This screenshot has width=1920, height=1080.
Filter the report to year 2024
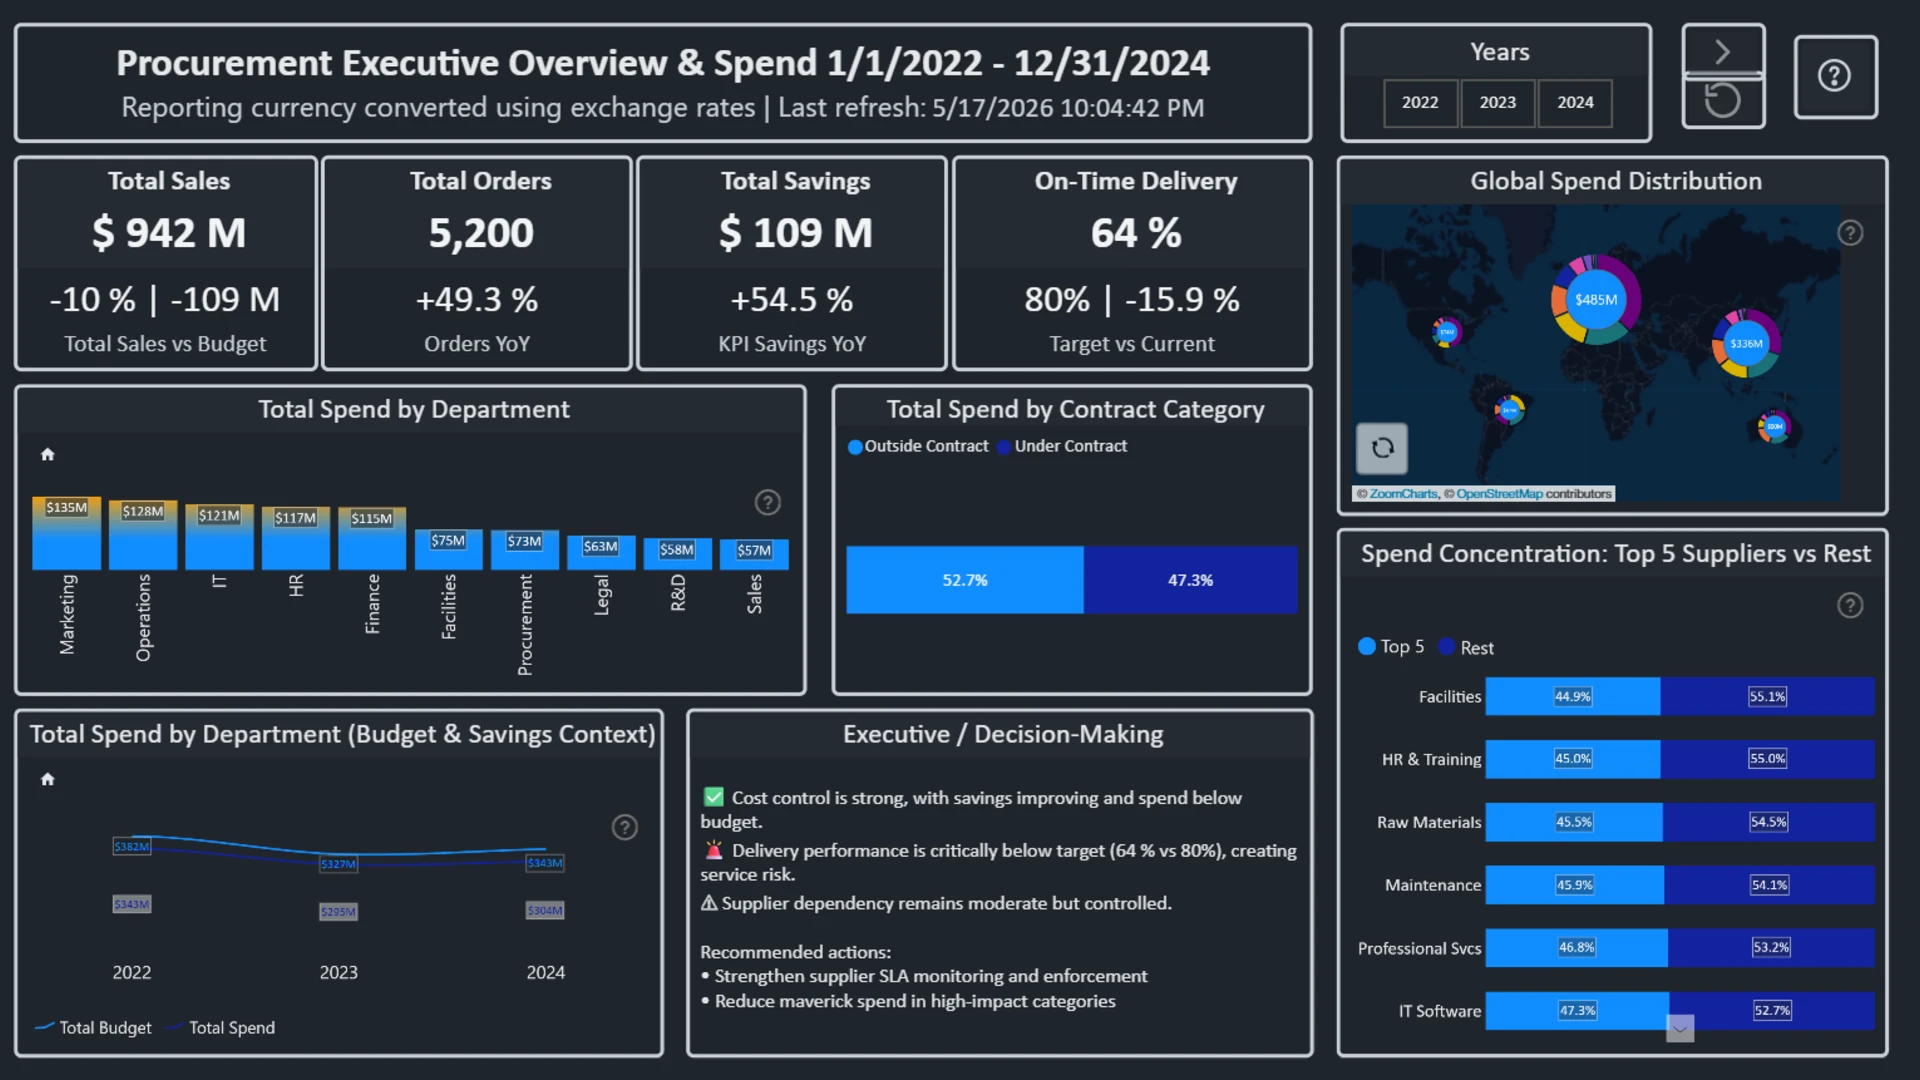click(x=1575, y=103)
